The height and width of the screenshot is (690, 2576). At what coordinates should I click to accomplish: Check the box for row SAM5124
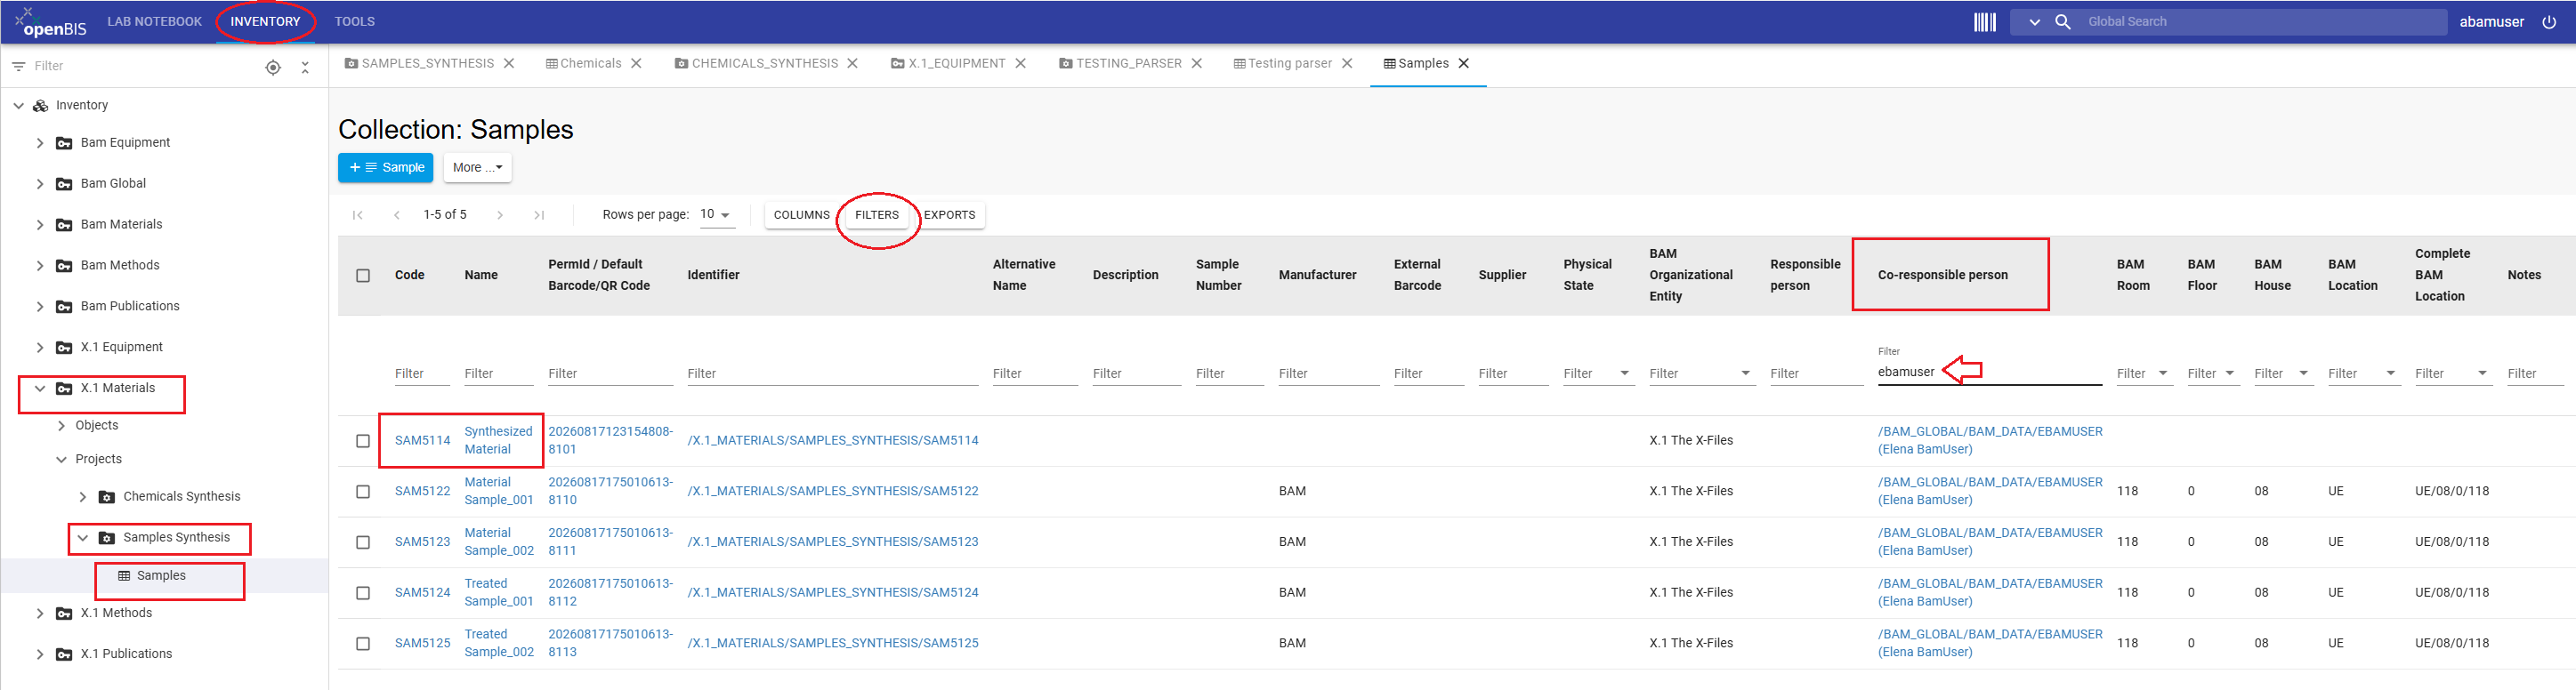pyautogui.click(x=363, y=593)
